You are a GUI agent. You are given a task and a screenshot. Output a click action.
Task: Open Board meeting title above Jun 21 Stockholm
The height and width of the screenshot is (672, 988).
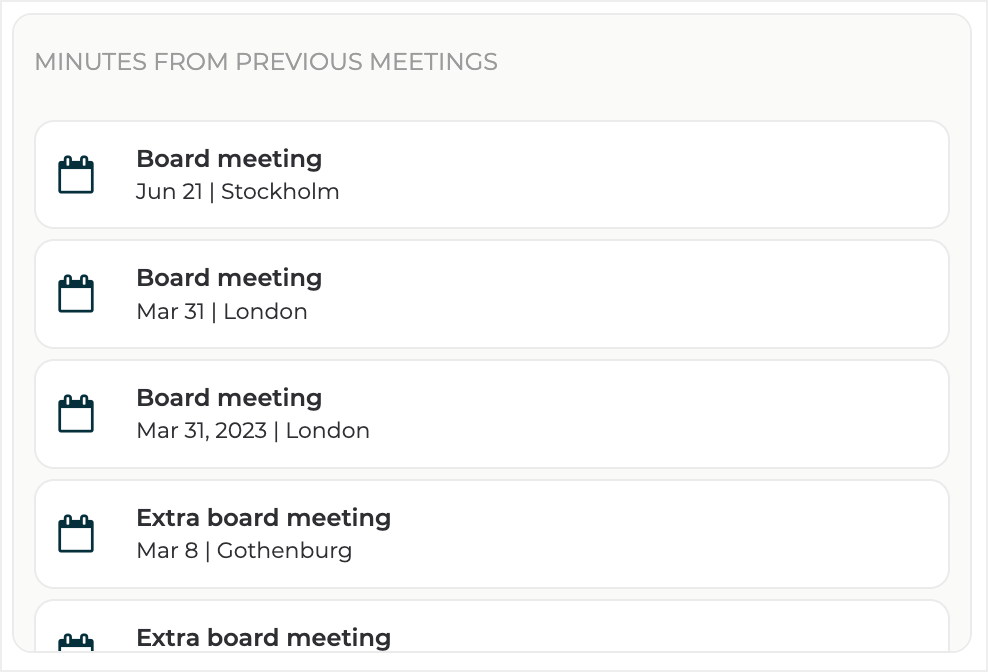pos(229,159)
